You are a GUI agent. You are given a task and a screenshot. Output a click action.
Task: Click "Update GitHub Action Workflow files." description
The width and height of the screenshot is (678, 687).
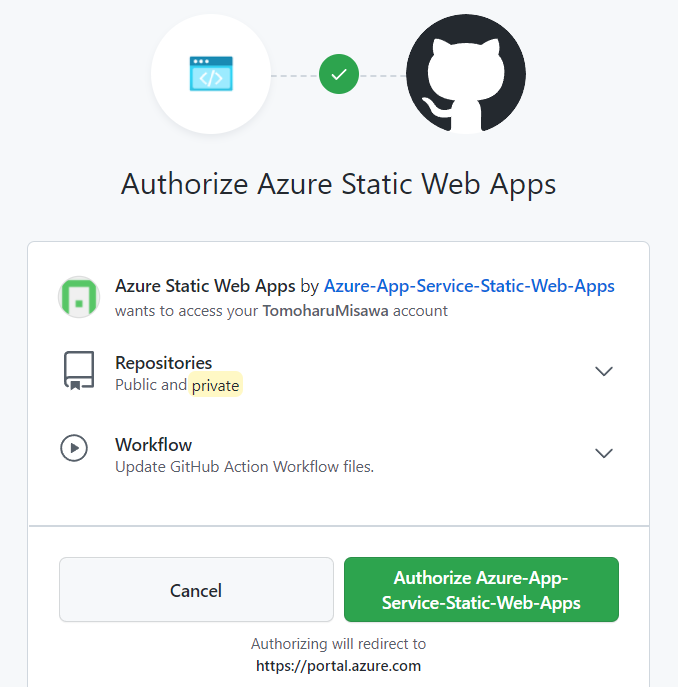(244, 467)
